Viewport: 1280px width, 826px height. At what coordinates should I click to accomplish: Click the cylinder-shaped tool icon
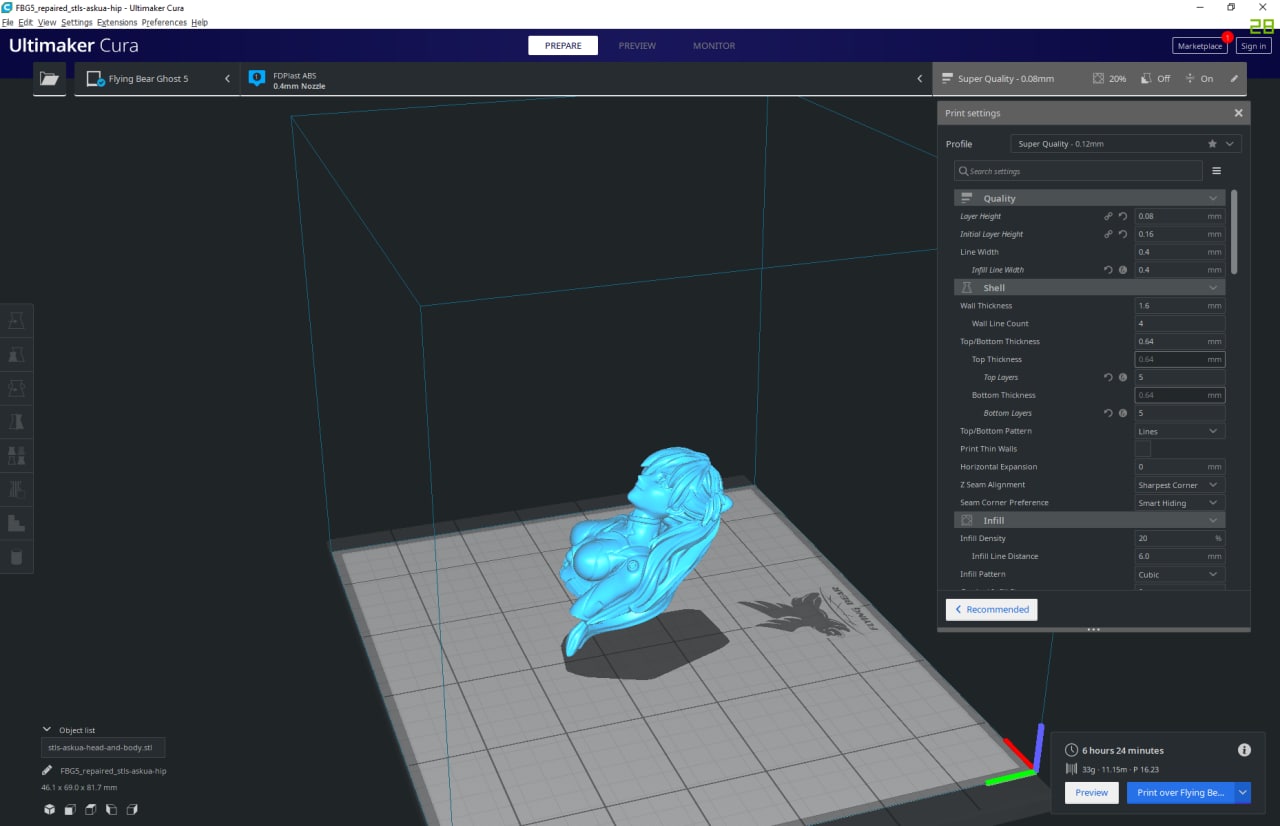coord(16,557)
